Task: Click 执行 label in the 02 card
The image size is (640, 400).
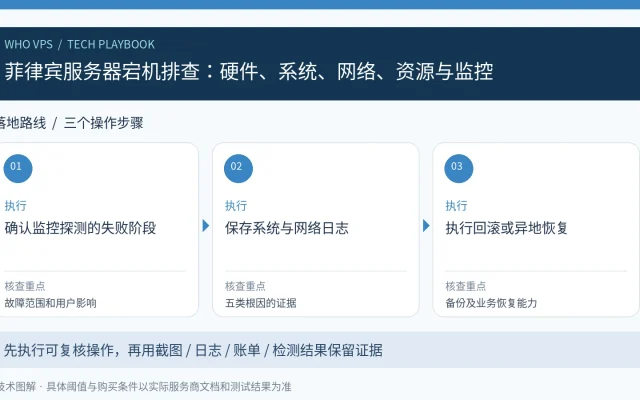Action: [236, 205]
